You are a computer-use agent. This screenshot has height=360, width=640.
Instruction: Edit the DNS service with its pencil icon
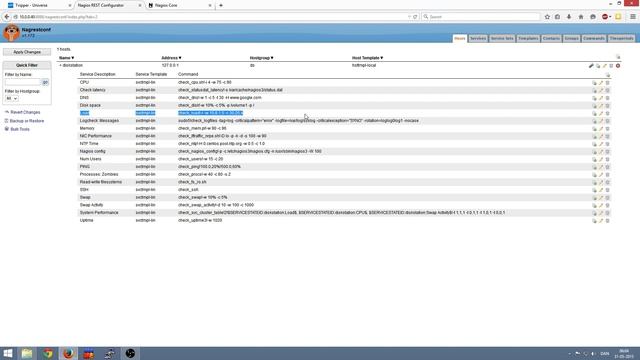pos(601,98)
